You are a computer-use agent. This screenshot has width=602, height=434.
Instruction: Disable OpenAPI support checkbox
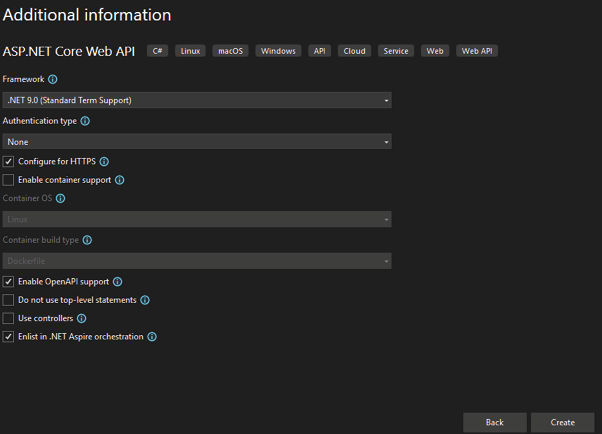pyautogui.click(x=9, y=282)
